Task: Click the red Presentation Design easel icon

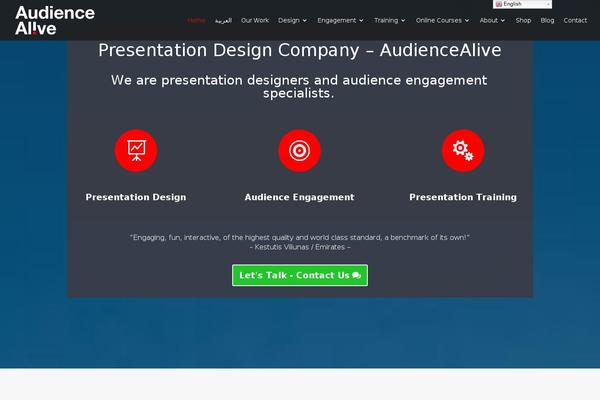Action: click(x=136, y=150)
